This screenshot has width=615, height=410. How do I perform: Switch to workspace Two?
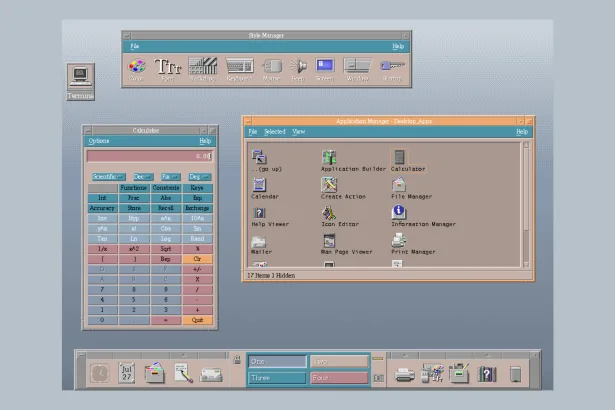pyautogui.click(x=339, y=361)
